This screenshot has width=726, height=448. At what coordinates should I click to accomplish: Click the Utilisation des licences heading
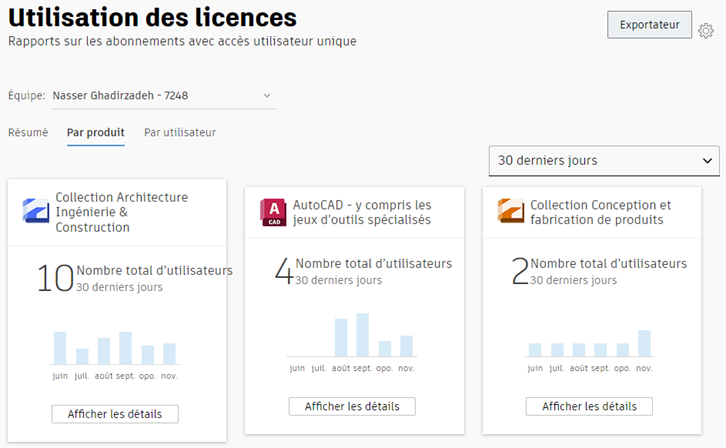coord(152,18)
